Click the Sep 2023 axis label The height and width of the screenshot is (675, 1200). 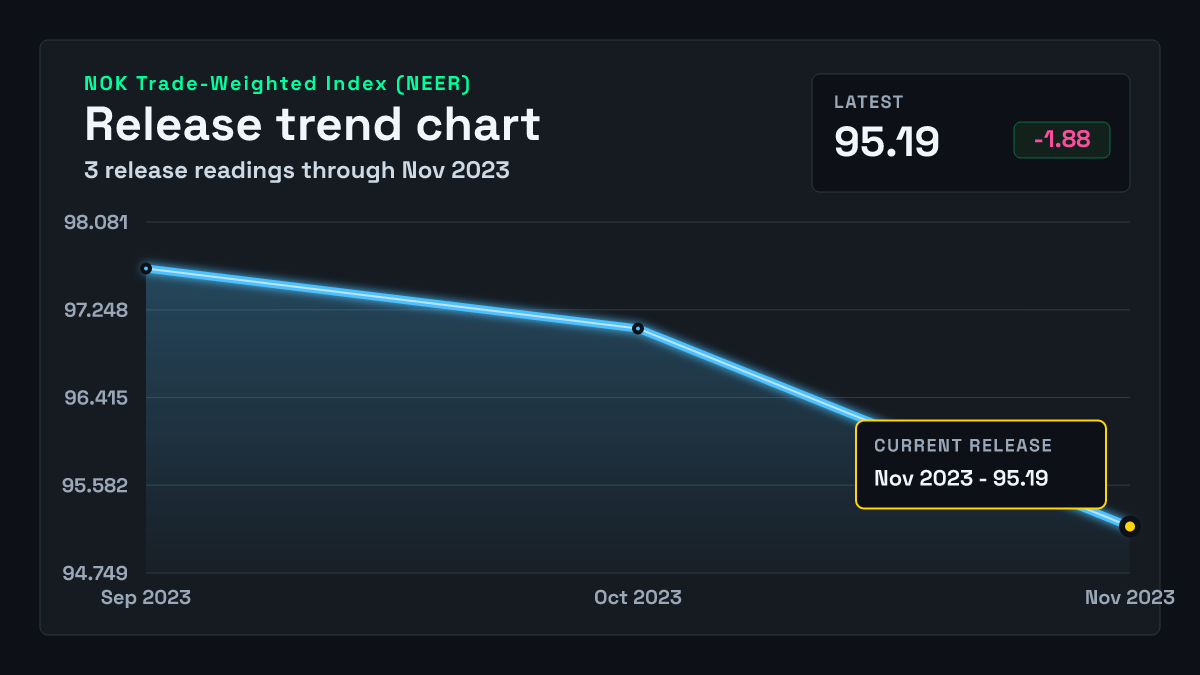click(x=146, y=597)
